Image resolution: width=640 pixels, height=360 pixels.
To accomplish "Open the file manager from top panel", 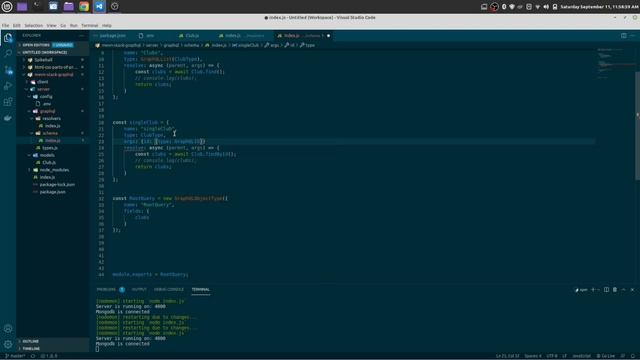I will click(69, 7).
